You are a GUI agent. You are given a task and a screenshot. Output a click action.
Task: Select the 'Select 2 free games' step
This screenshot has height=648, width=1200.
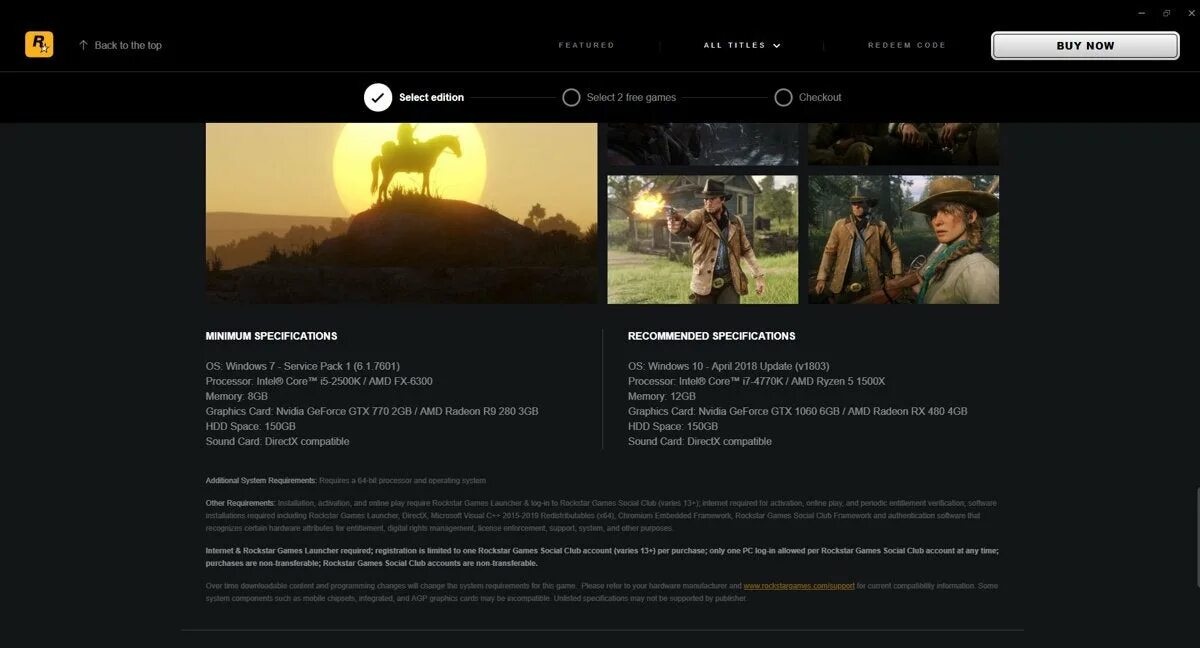(x=619, y=97)
